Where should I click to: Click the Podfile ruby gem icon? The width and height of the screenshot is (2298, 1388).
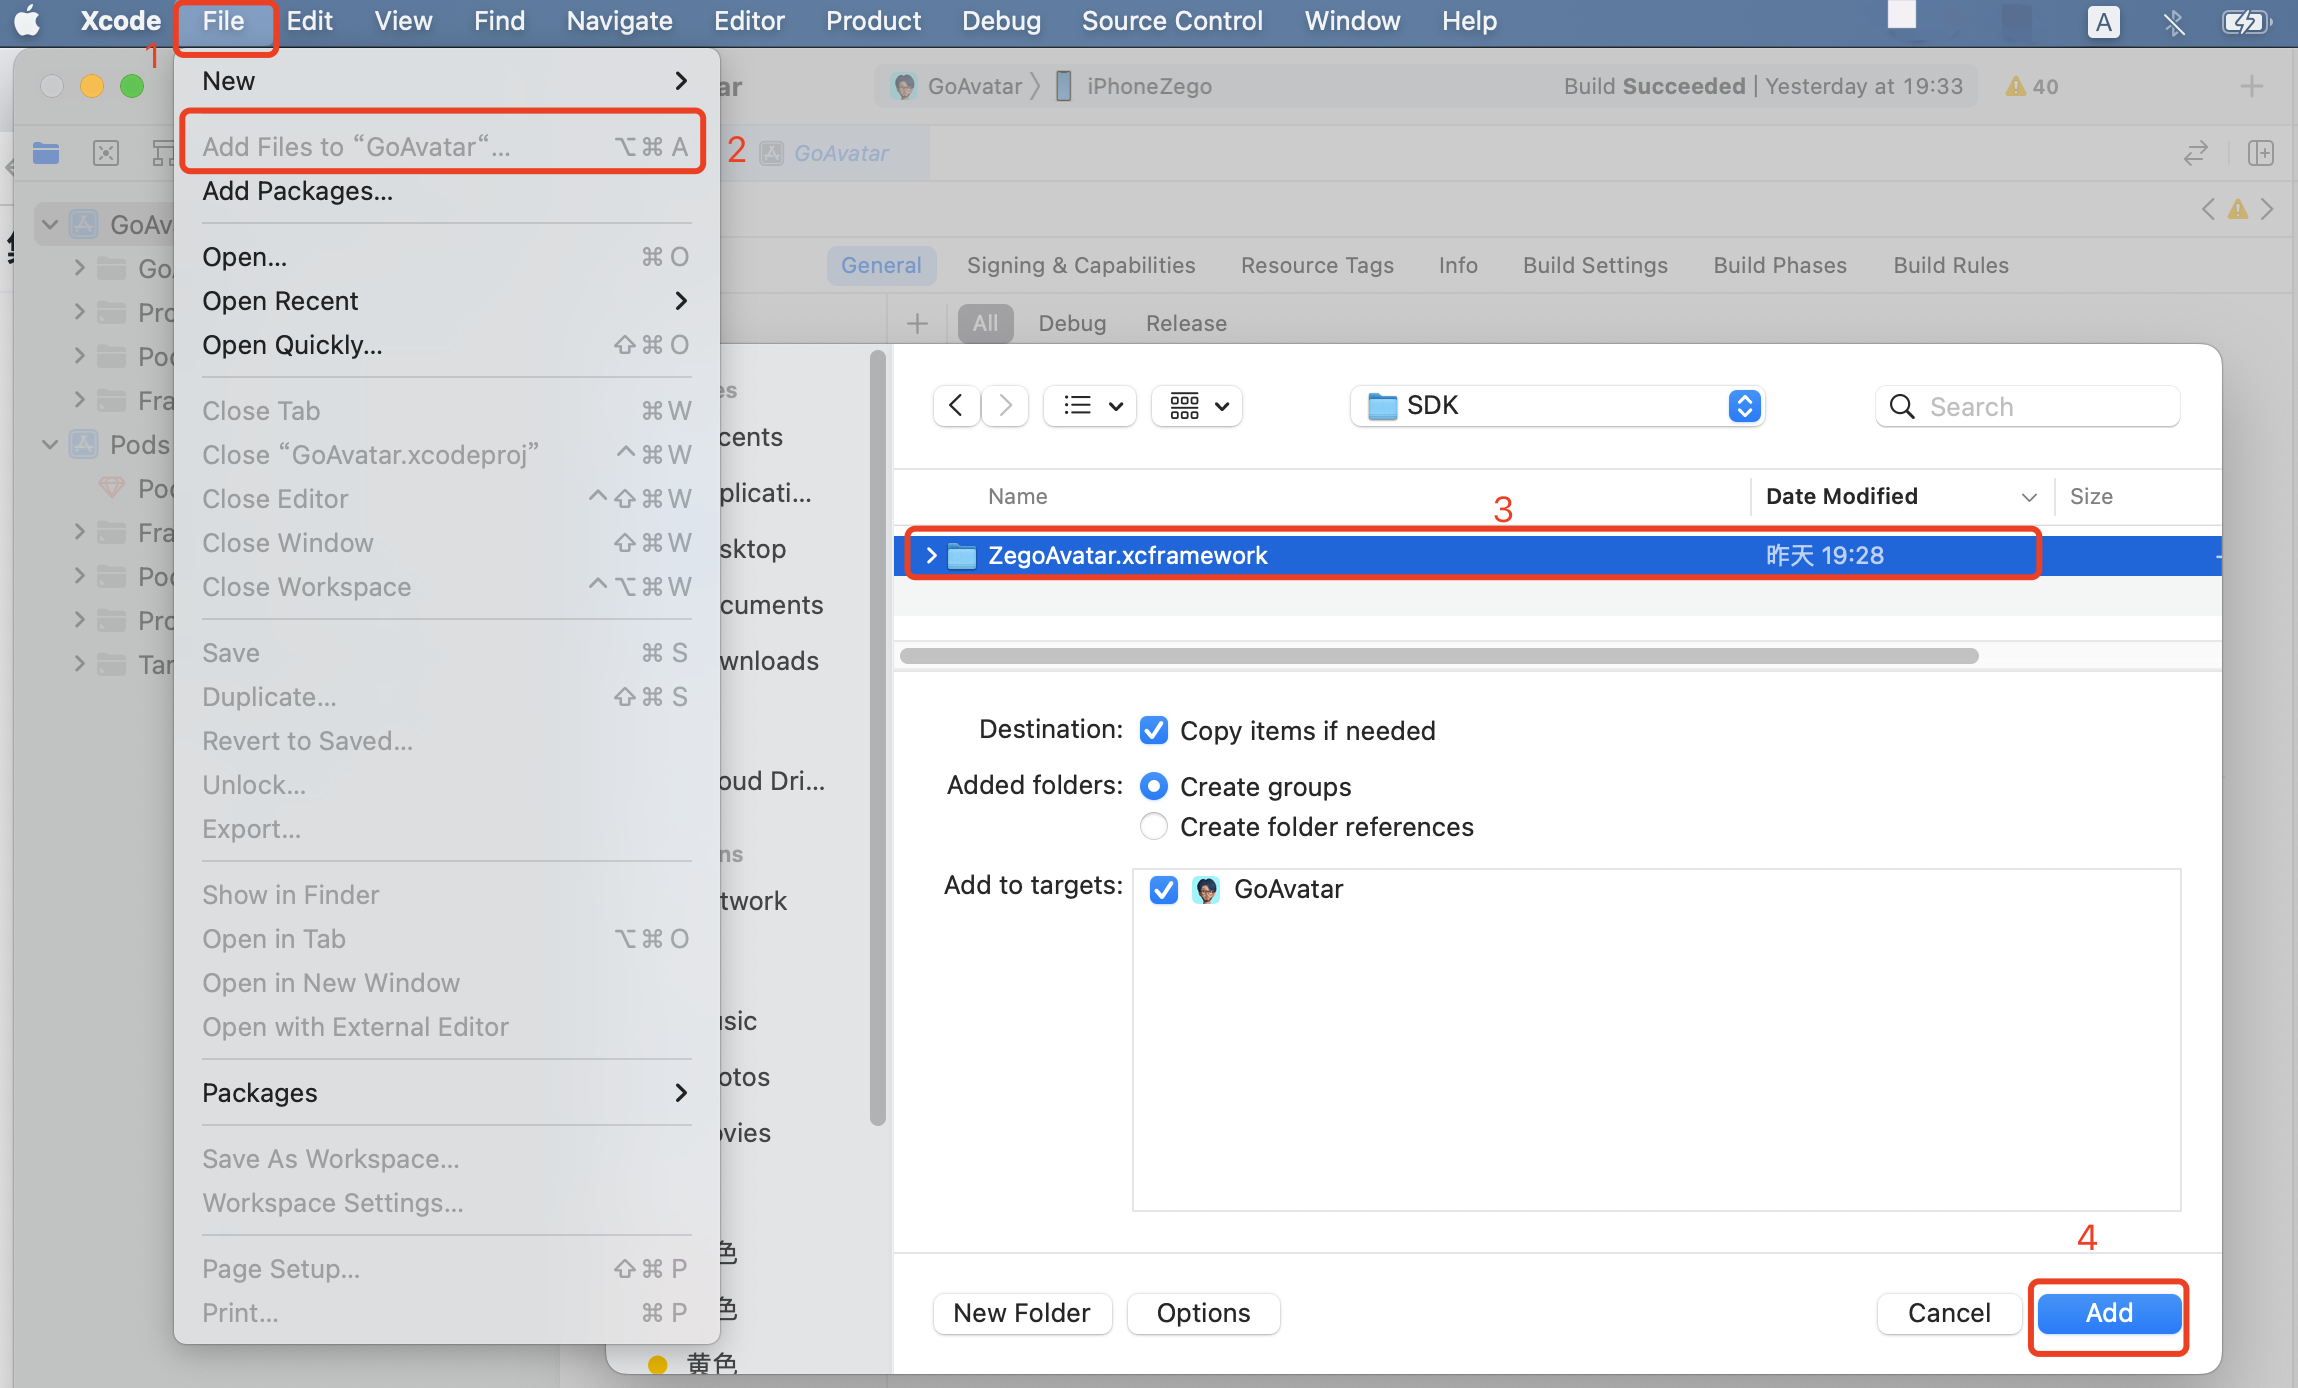pos(112,488)
